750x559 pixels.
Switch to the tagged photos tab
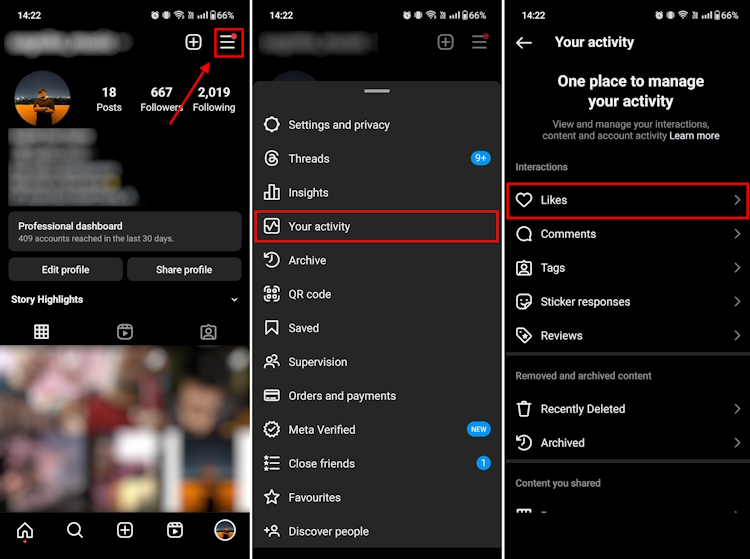pos(208,332)
